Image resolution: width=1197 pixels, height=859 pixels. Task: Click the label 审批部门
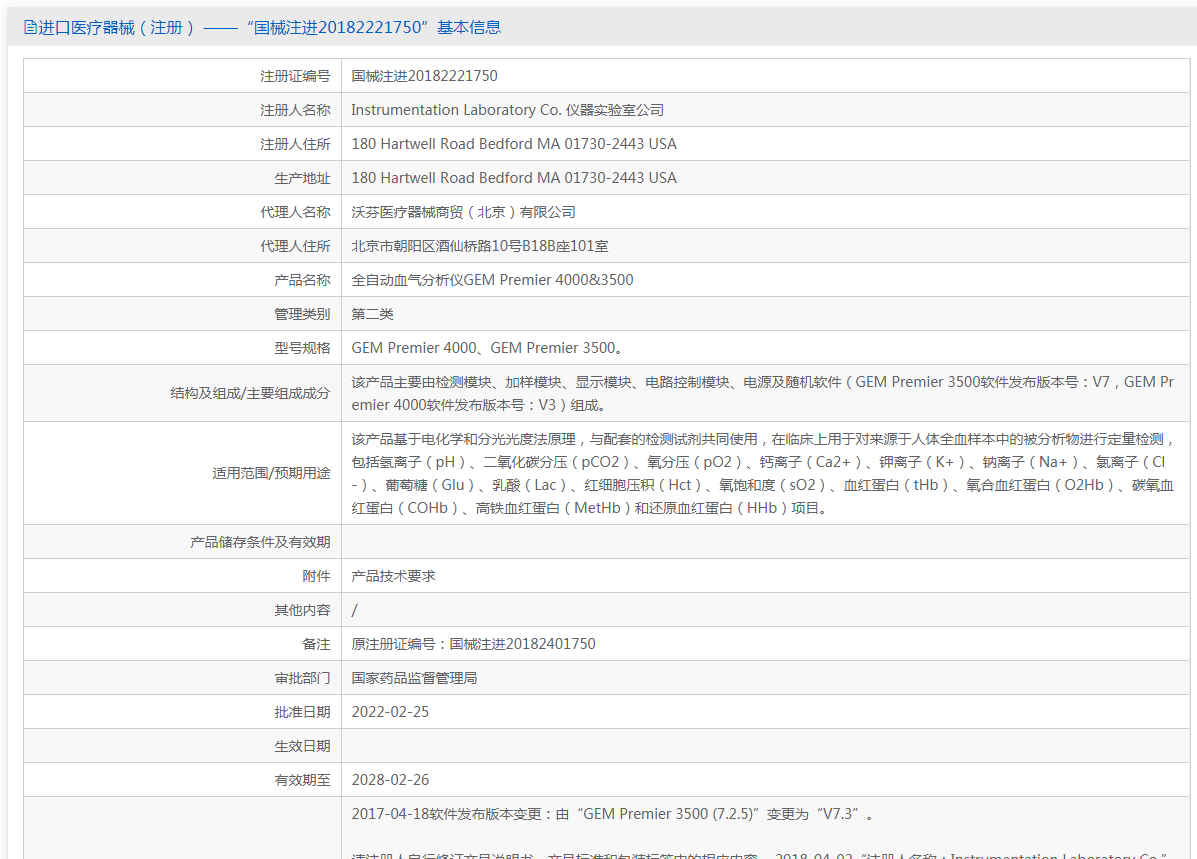[x=302, y=678]
